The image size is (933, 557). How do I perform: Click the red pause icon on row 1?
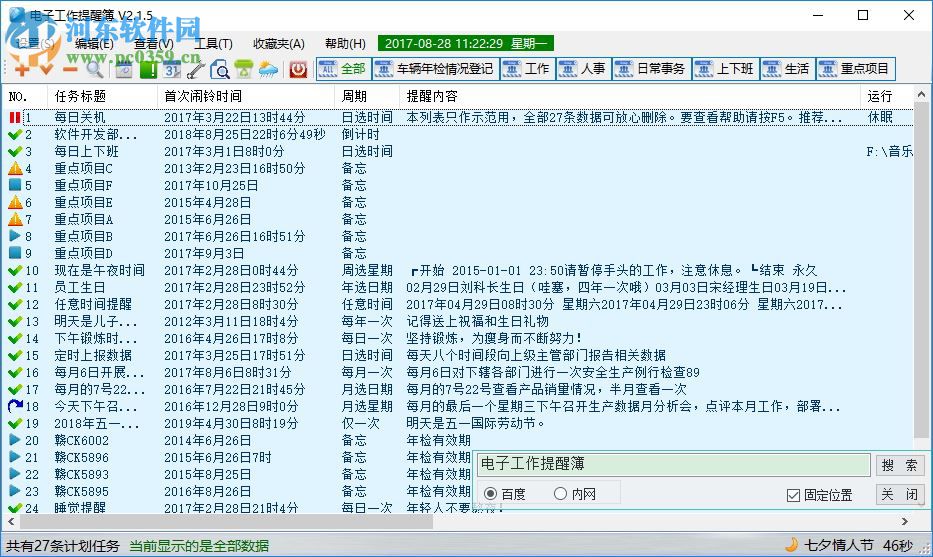tap(14, 117)
